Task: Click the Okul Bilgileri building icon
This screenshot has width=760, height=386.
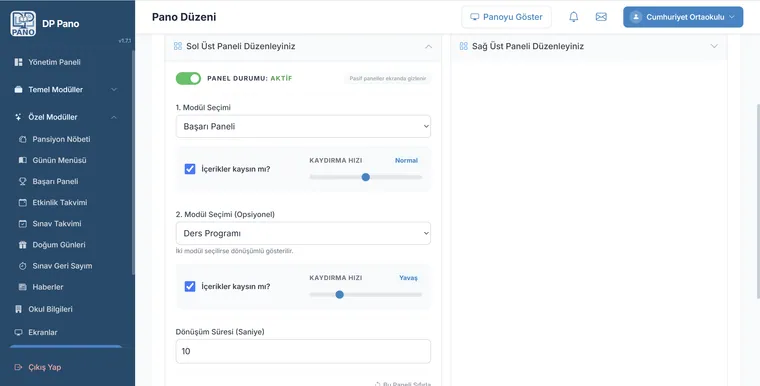Action: point(18,309)
